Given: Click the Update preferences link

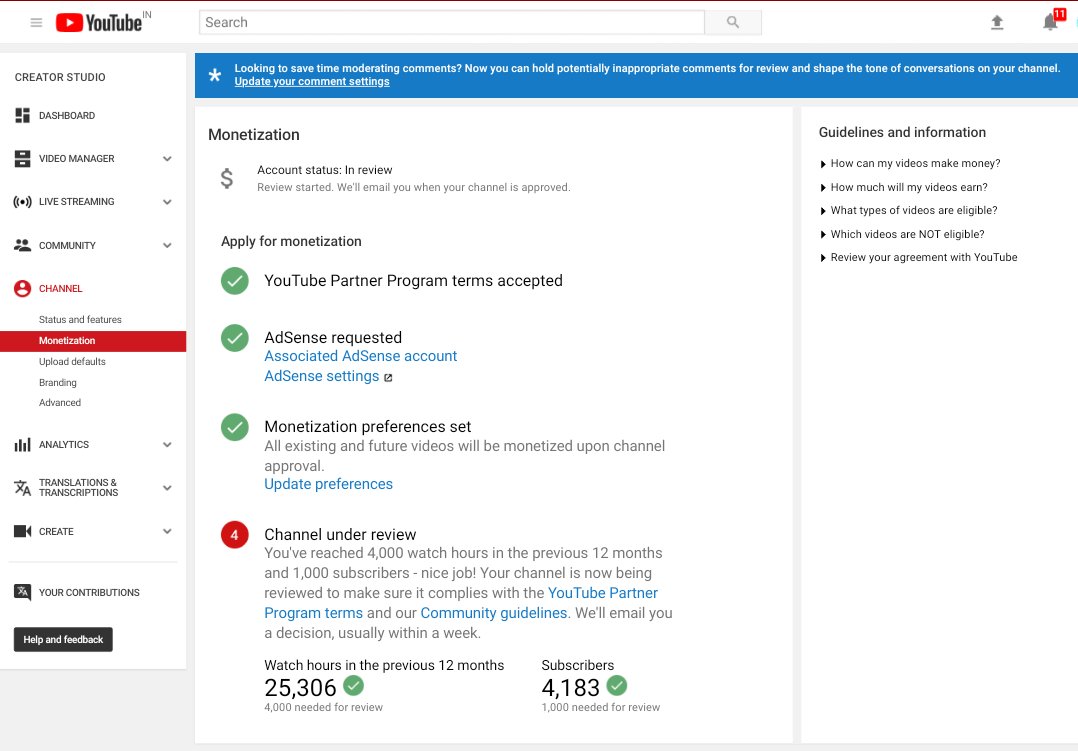Looking at the screenshot, I should [x=329, y=484].
